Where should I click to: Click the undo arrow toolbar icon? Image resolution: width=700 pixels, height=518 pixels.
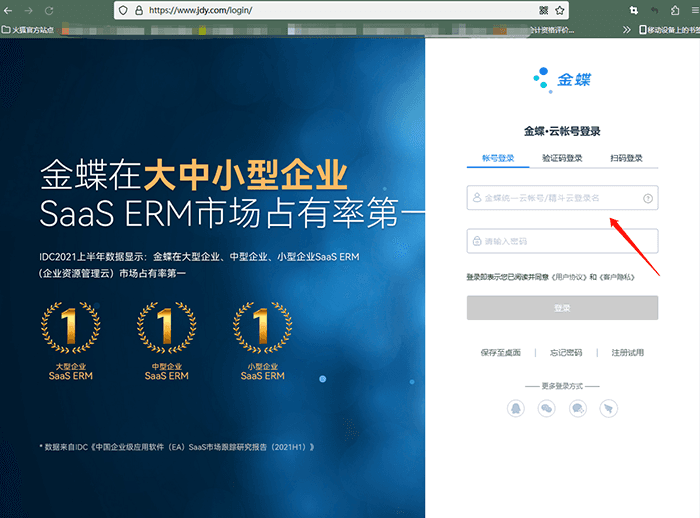[x=654, y=10]
